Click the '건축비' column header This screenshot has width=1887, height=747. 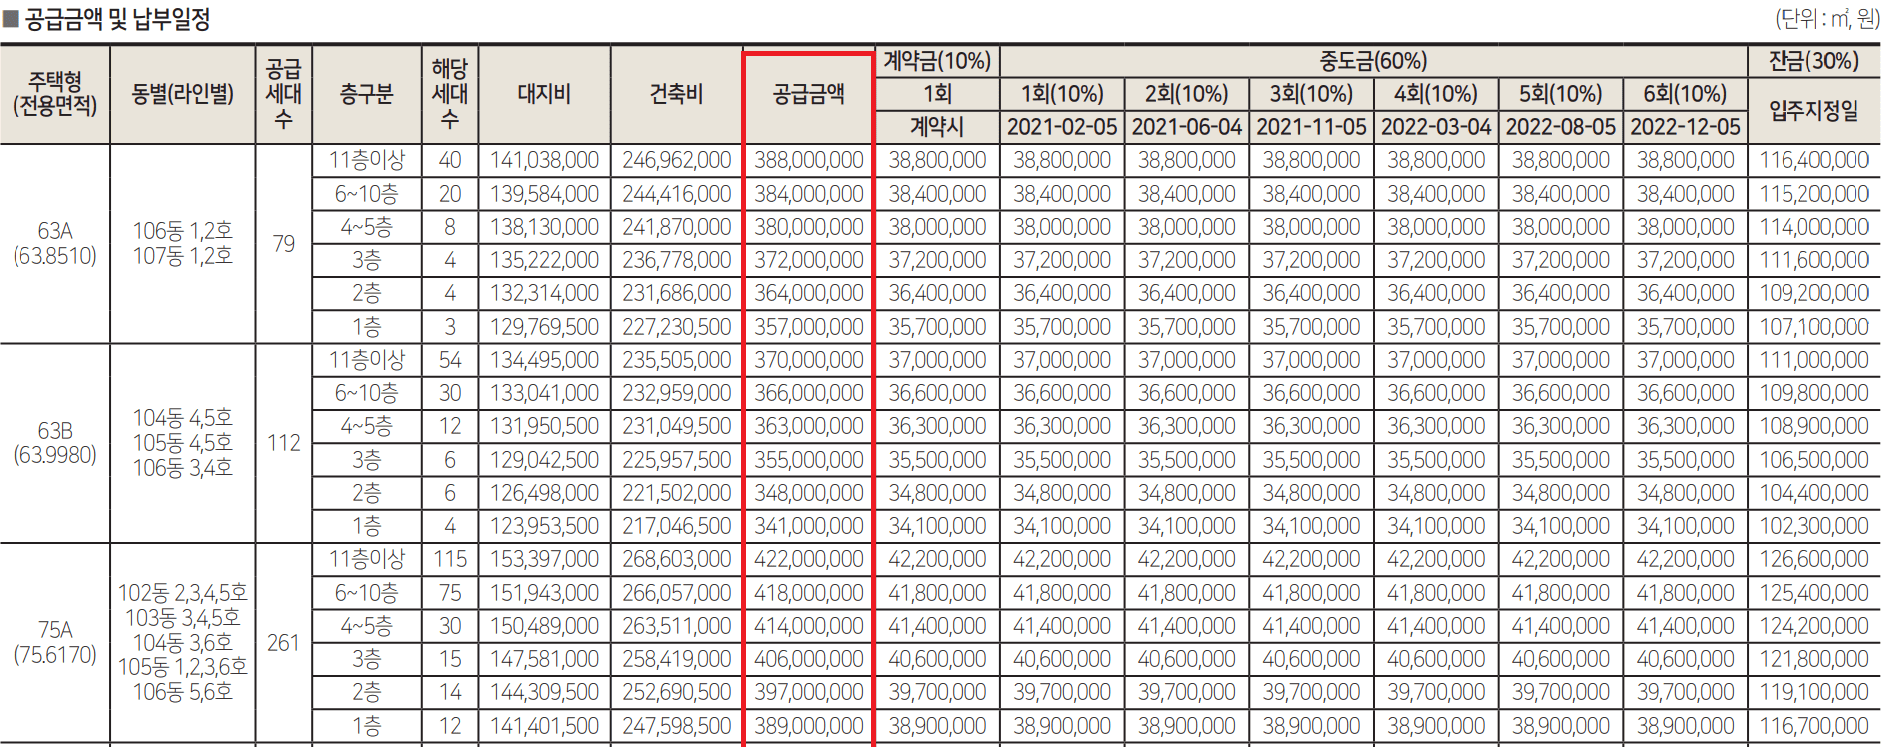676,94
